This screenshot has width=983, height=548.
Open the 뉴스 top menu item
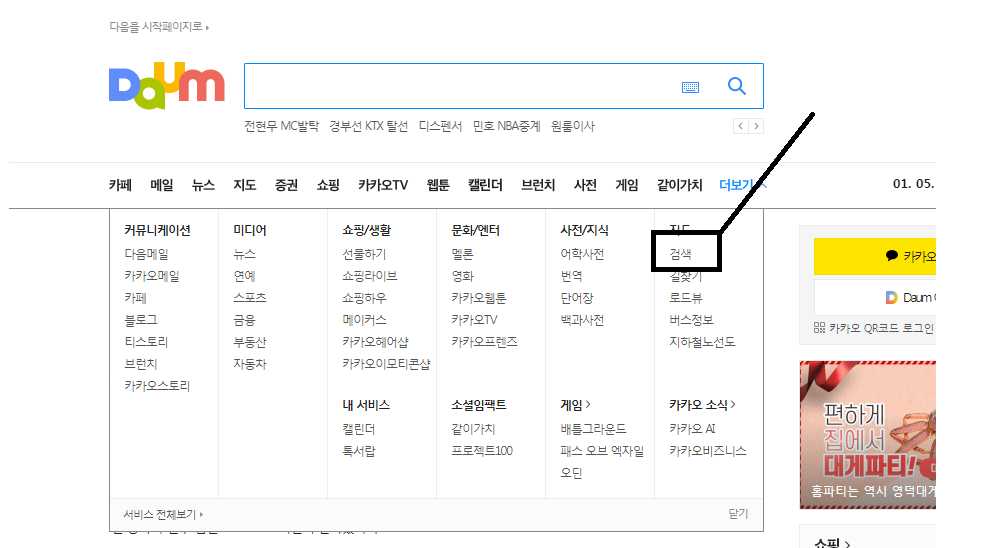(203, 185)
